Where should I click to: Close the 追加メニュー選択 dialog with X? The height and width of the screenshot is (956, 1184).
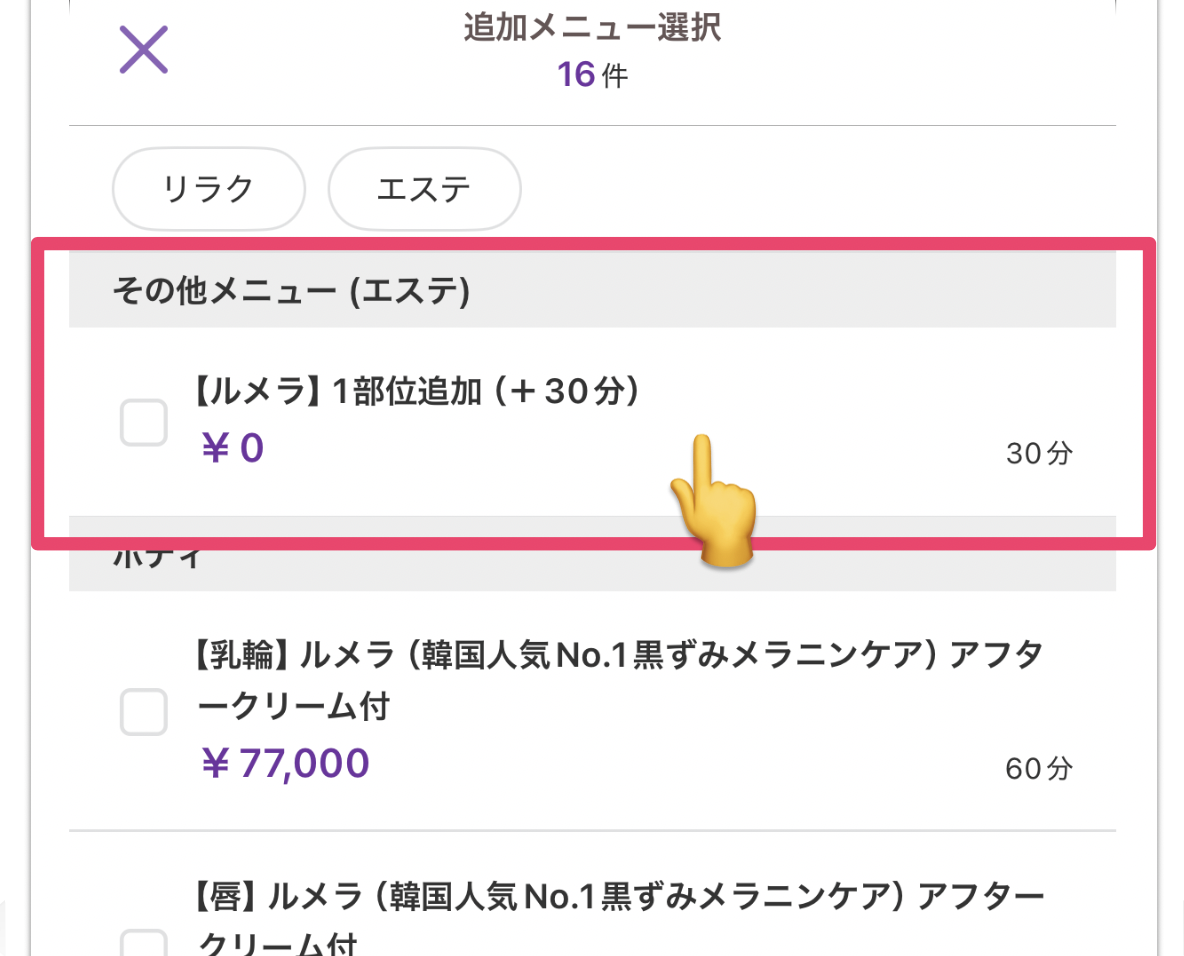point(144,50)
